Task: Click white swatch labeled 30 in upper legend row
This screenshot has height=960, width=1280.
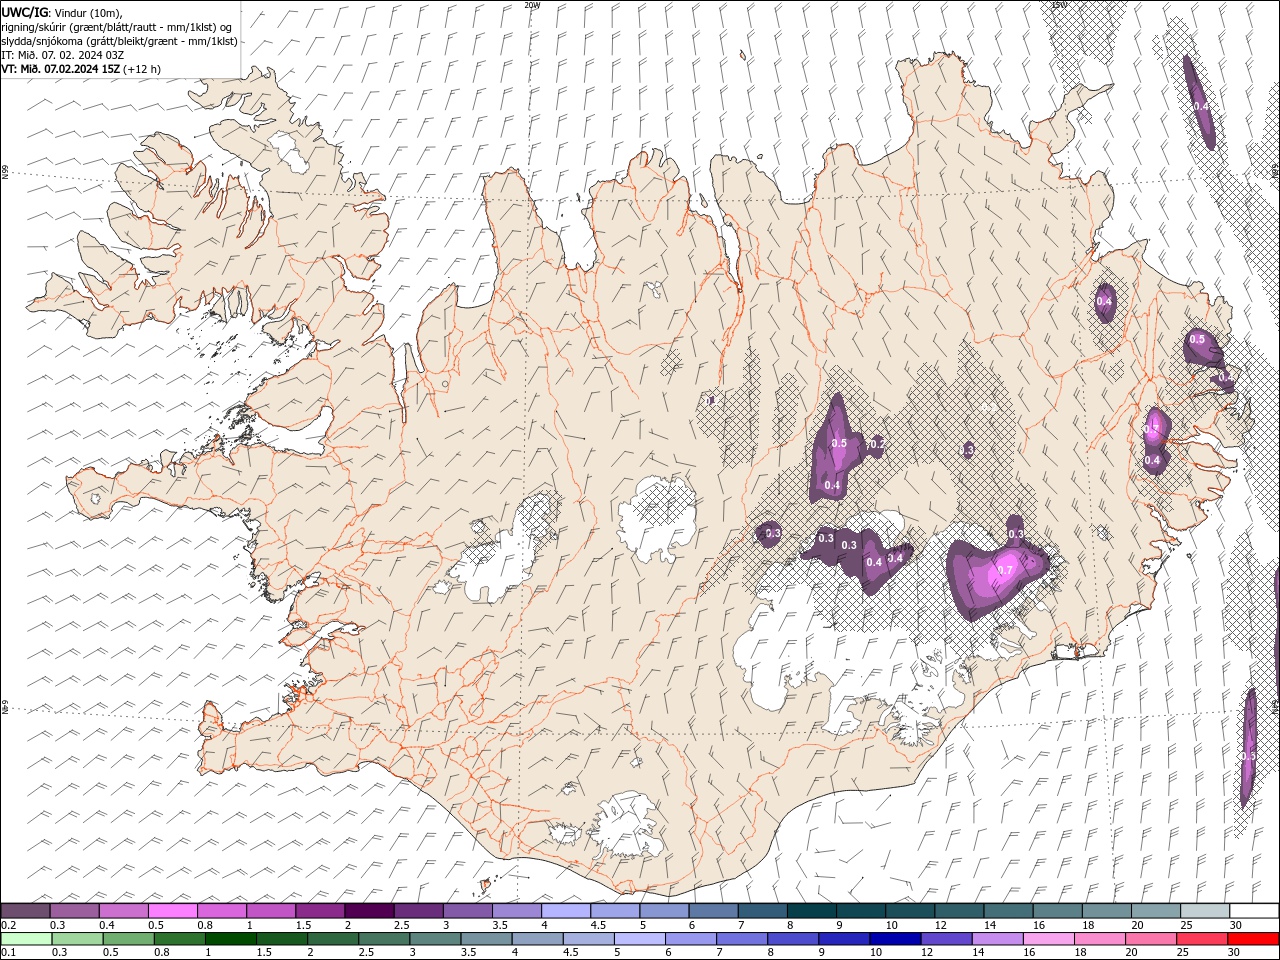Action: (1253, 910)
